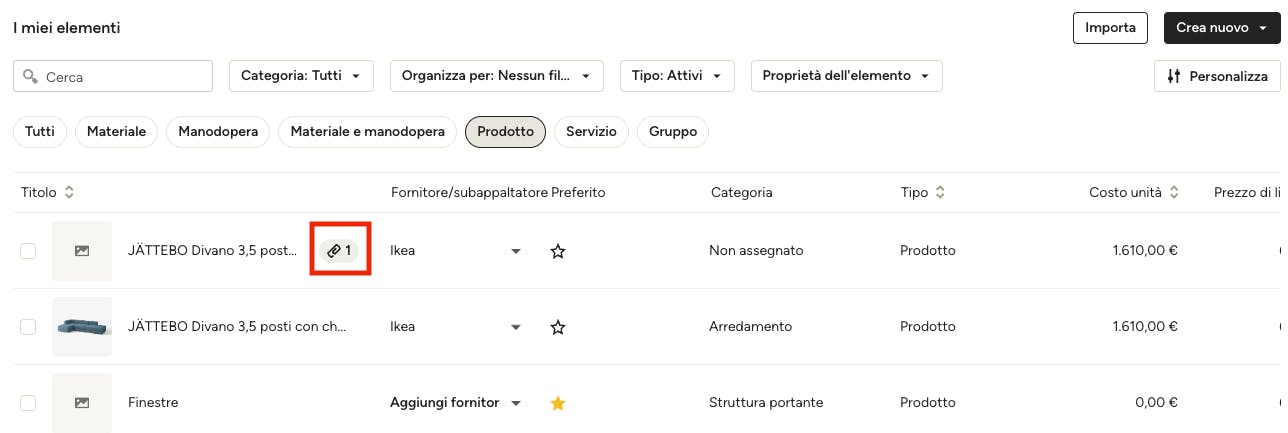
Task: Switch to the Materiale tab
Action: 116,132
